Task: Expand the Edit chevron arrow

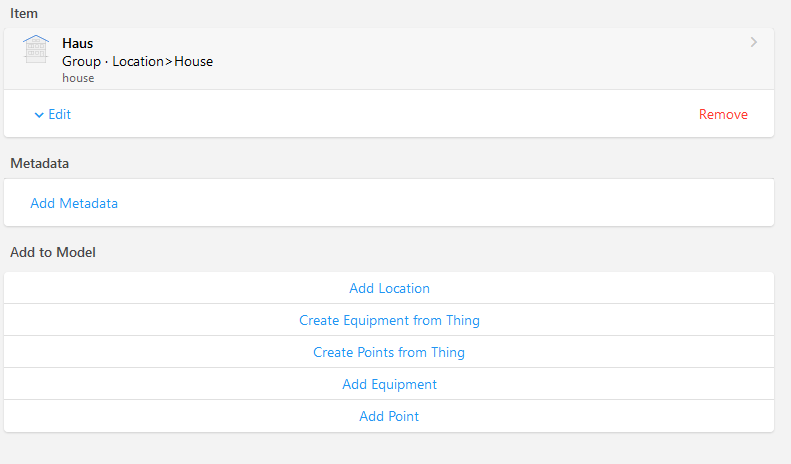Action: pos(39,115)
